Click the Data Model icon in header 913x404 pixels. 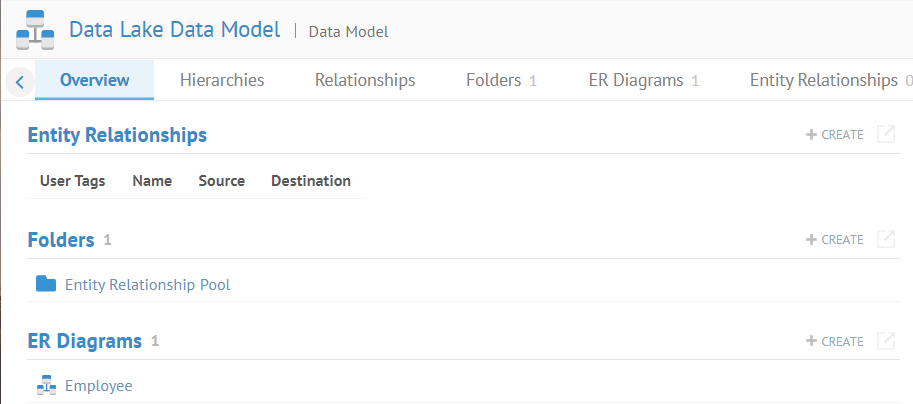point(35,30)
